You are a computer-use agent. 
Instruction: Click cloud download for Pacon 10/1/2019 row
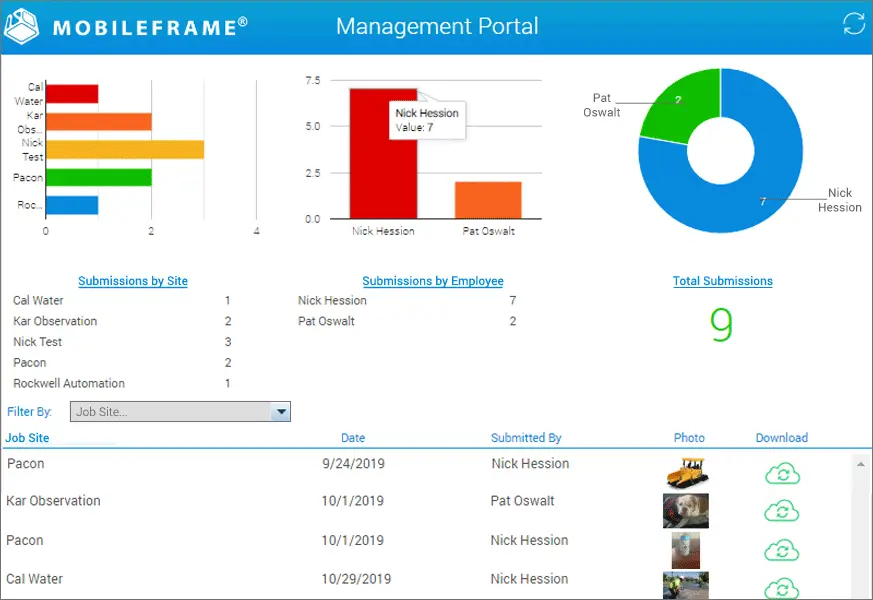pyautogui.click(x=782, y=550)
